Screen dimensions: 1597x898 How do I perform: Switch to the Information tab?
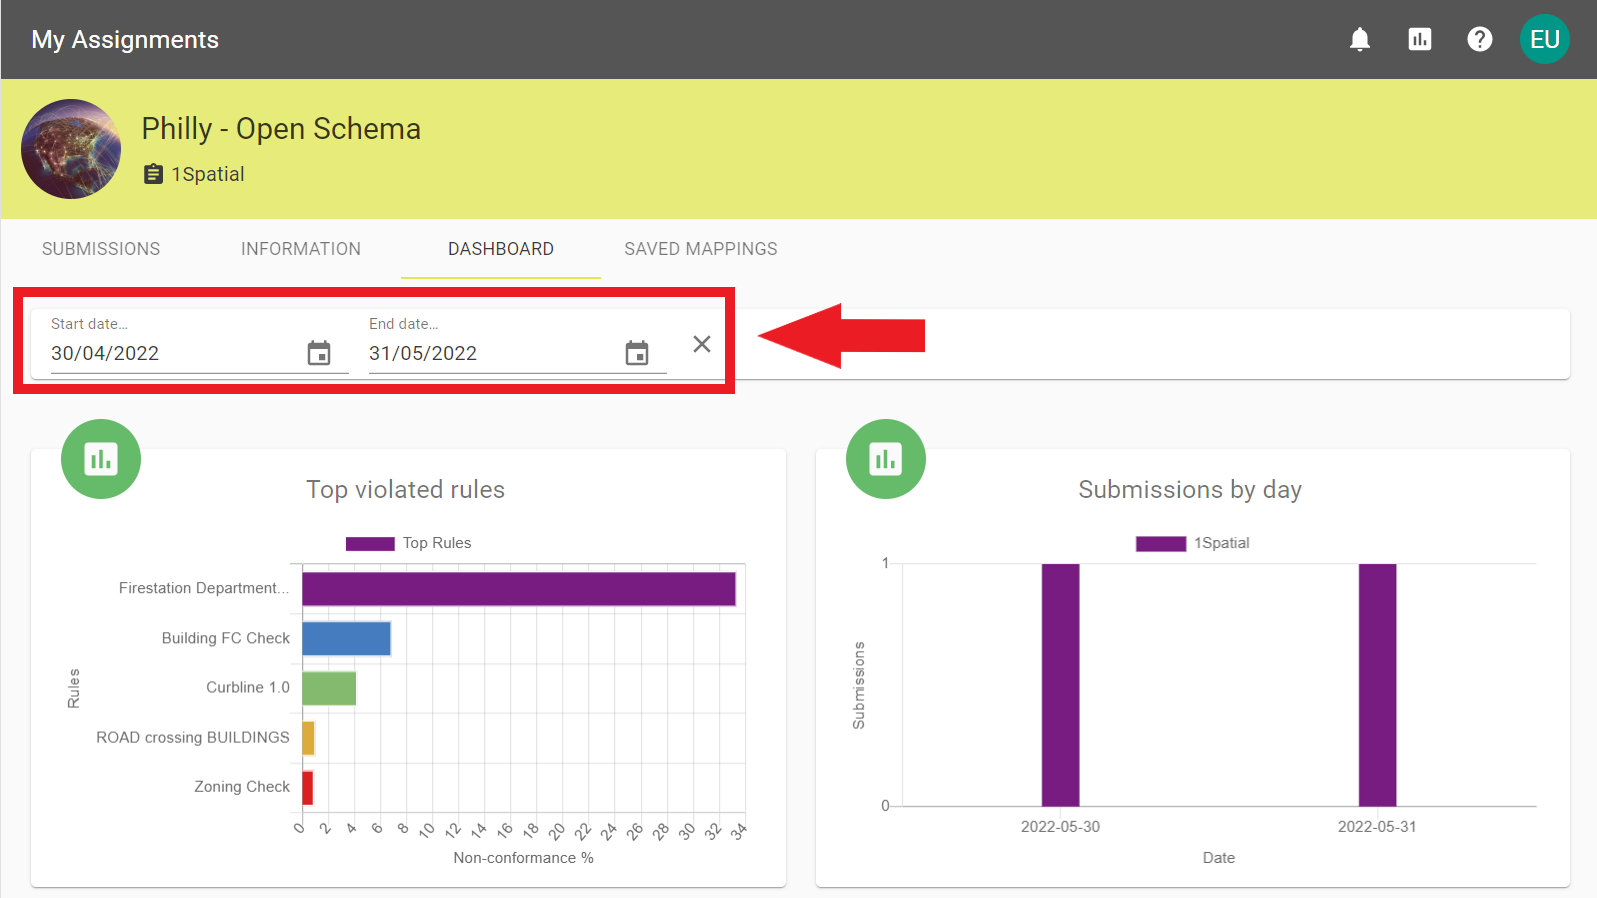301,249
